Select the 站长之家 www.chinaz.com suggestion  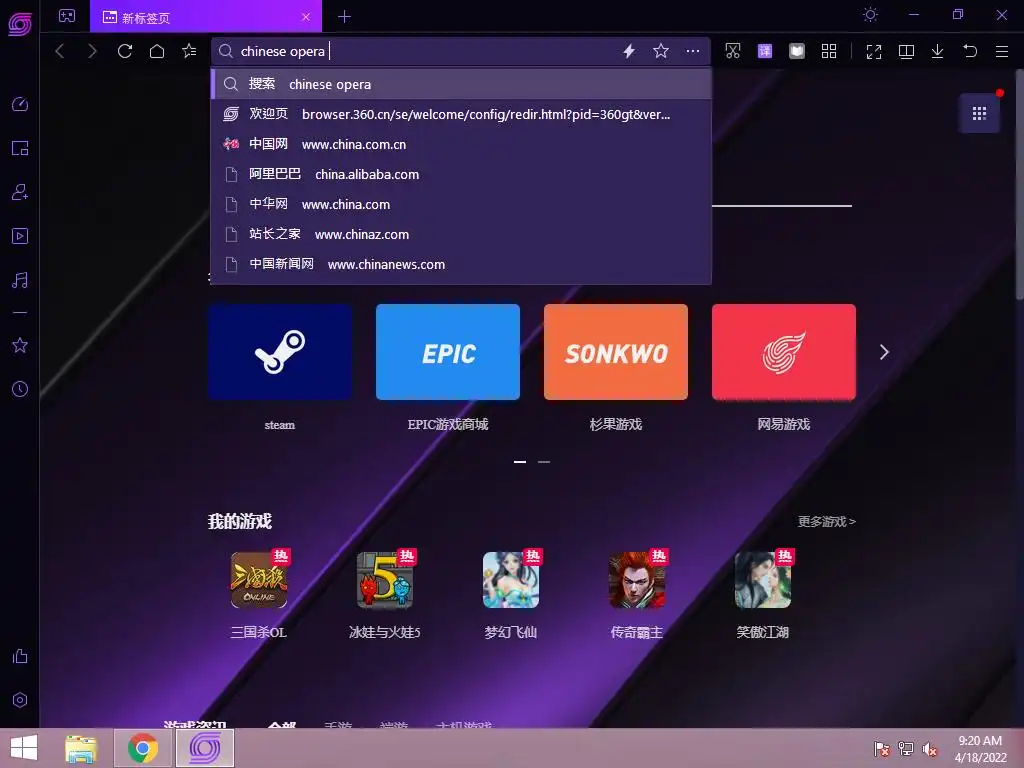click(x=461, y=234)
